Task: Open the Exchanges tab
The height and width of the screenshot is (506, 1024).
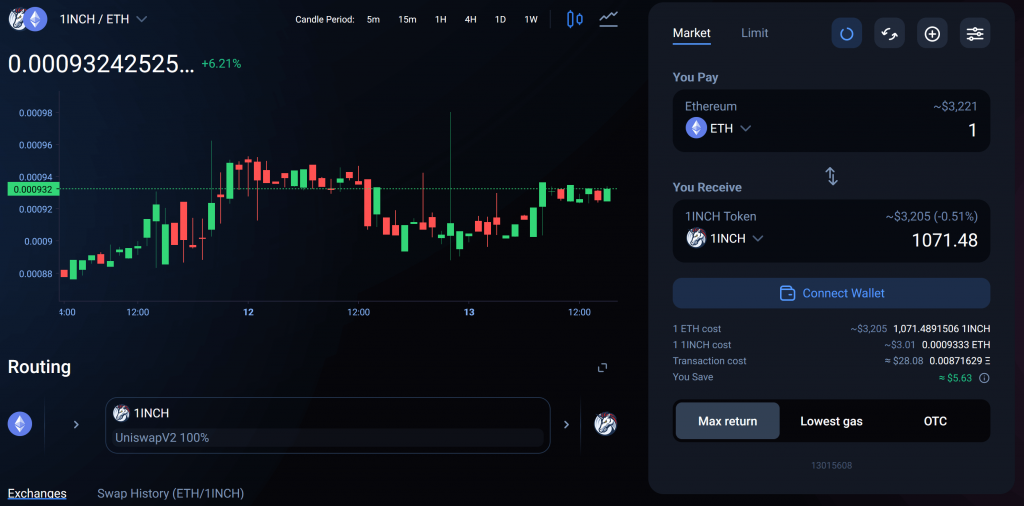Action: (37, 494)
